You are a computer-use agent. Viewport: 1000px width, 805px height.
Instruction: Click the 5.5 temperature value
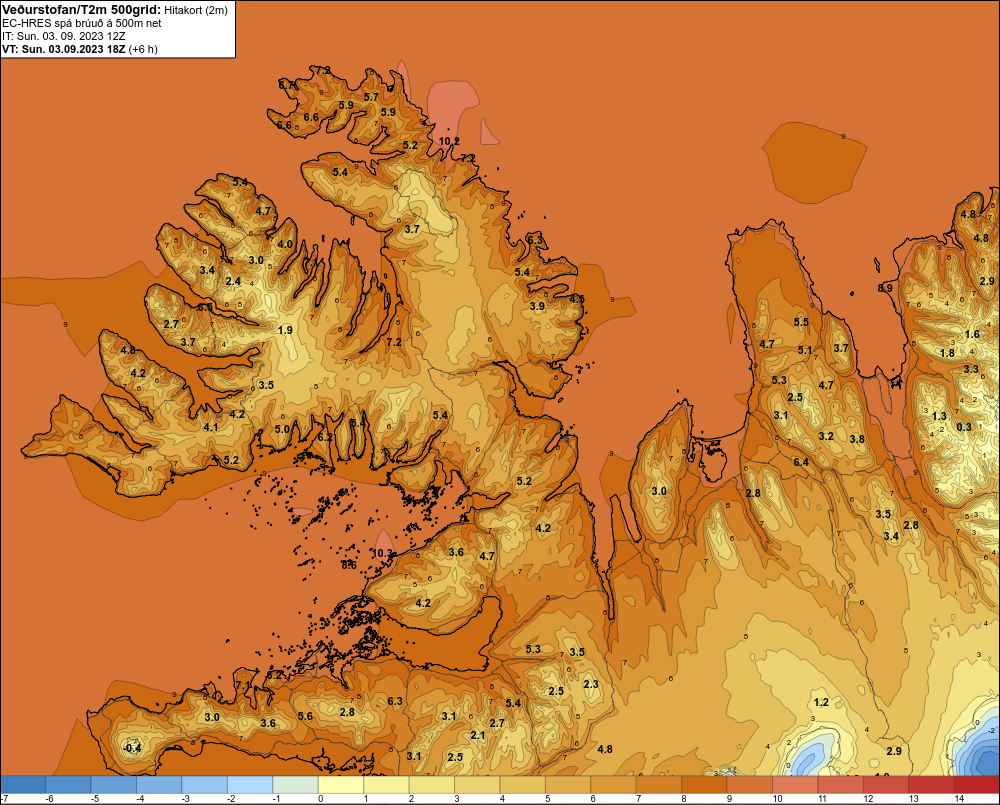(x=801, y=322)
